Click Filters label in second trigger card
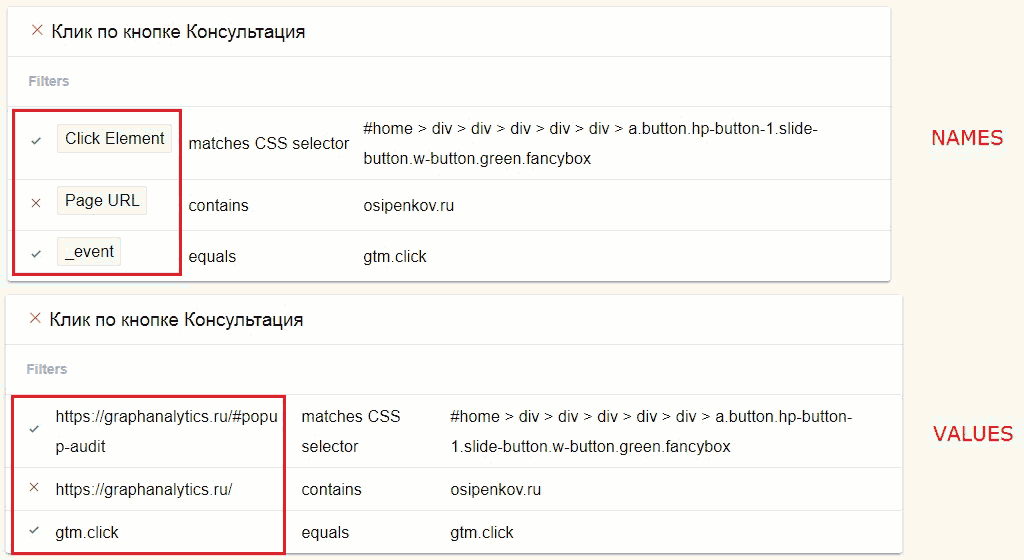 (x=46, y=369)
